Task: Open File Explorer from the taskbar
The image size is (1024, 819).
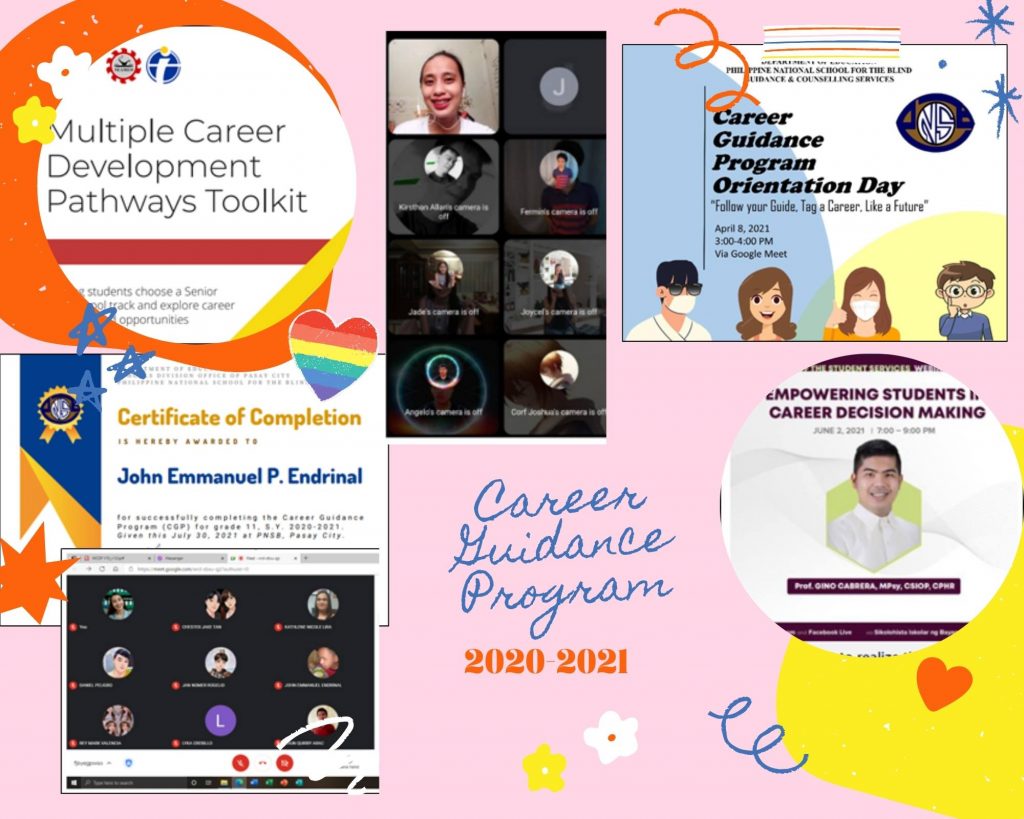Action: click(224, 782)
